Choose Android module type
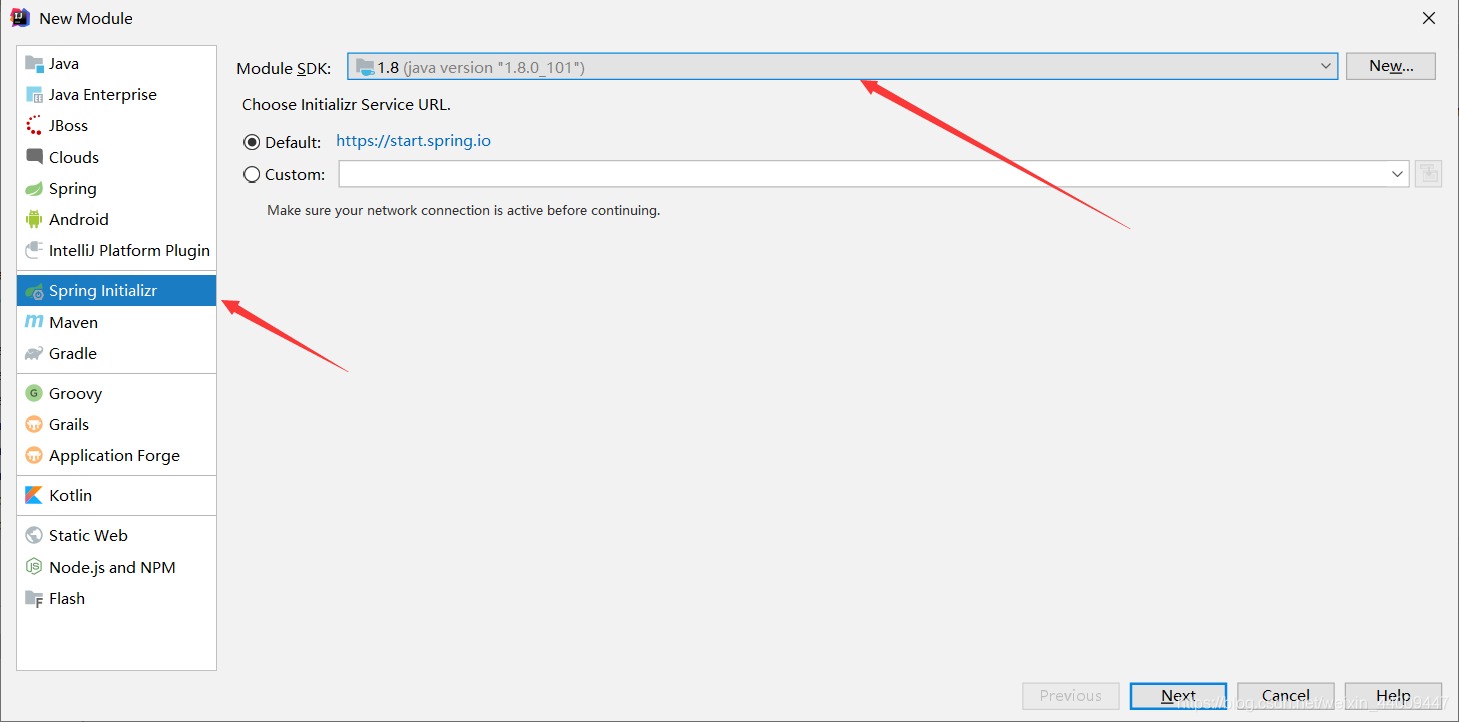Viewport: 1459px width, 722px height. 116,219
